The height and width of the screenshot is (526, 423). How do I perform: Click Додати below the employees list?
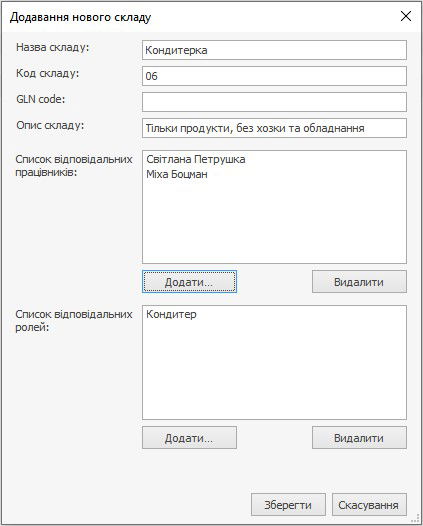point(189,282)
